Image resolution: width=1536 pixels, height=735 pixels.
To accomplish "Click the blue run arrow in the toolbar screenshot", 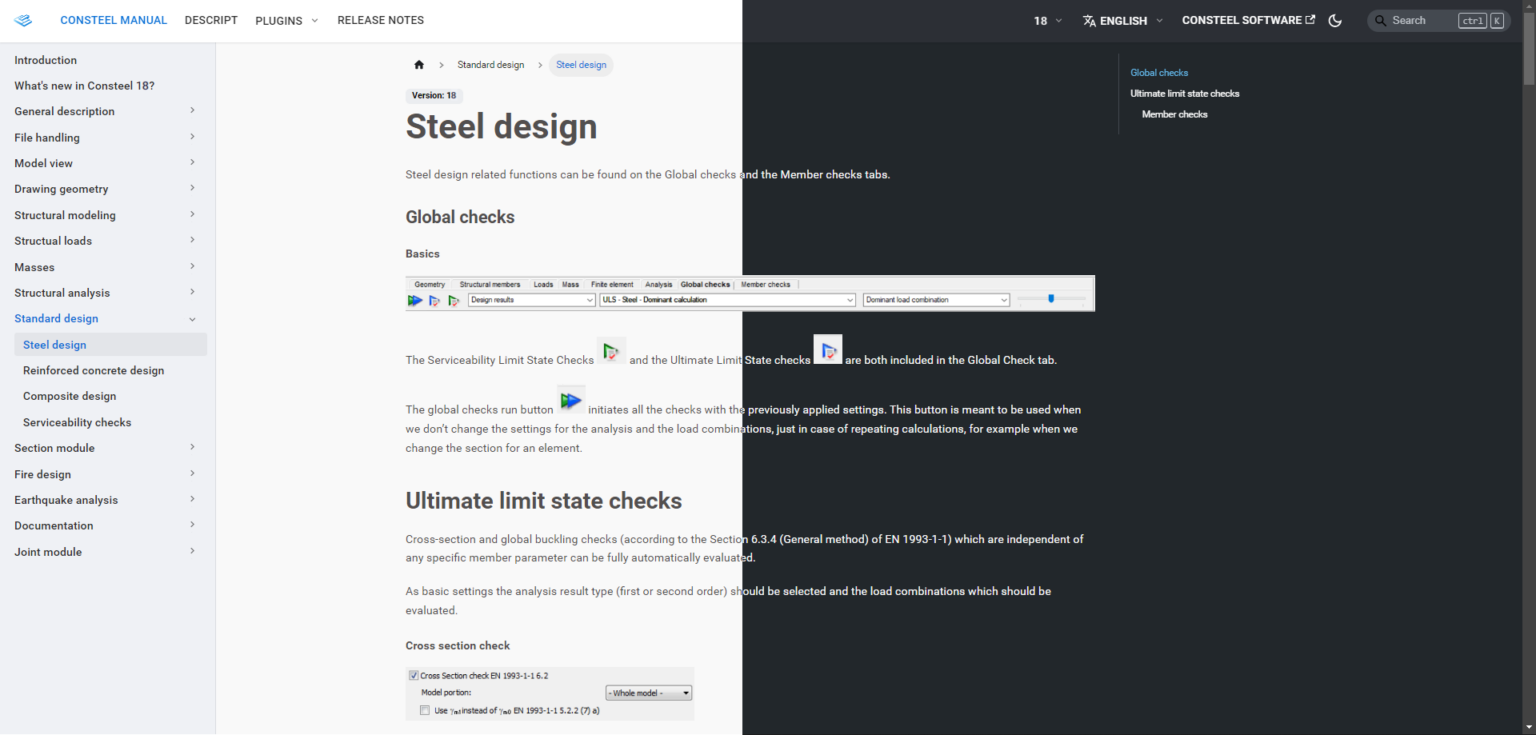I will coord(415,300).
